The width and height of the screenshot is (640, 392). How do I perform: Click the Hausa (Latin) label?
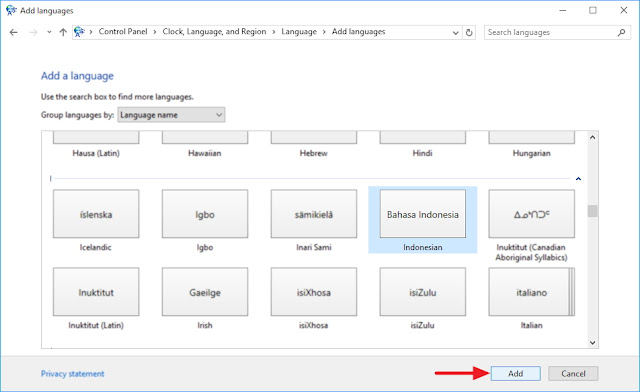[x=96, y=153]
